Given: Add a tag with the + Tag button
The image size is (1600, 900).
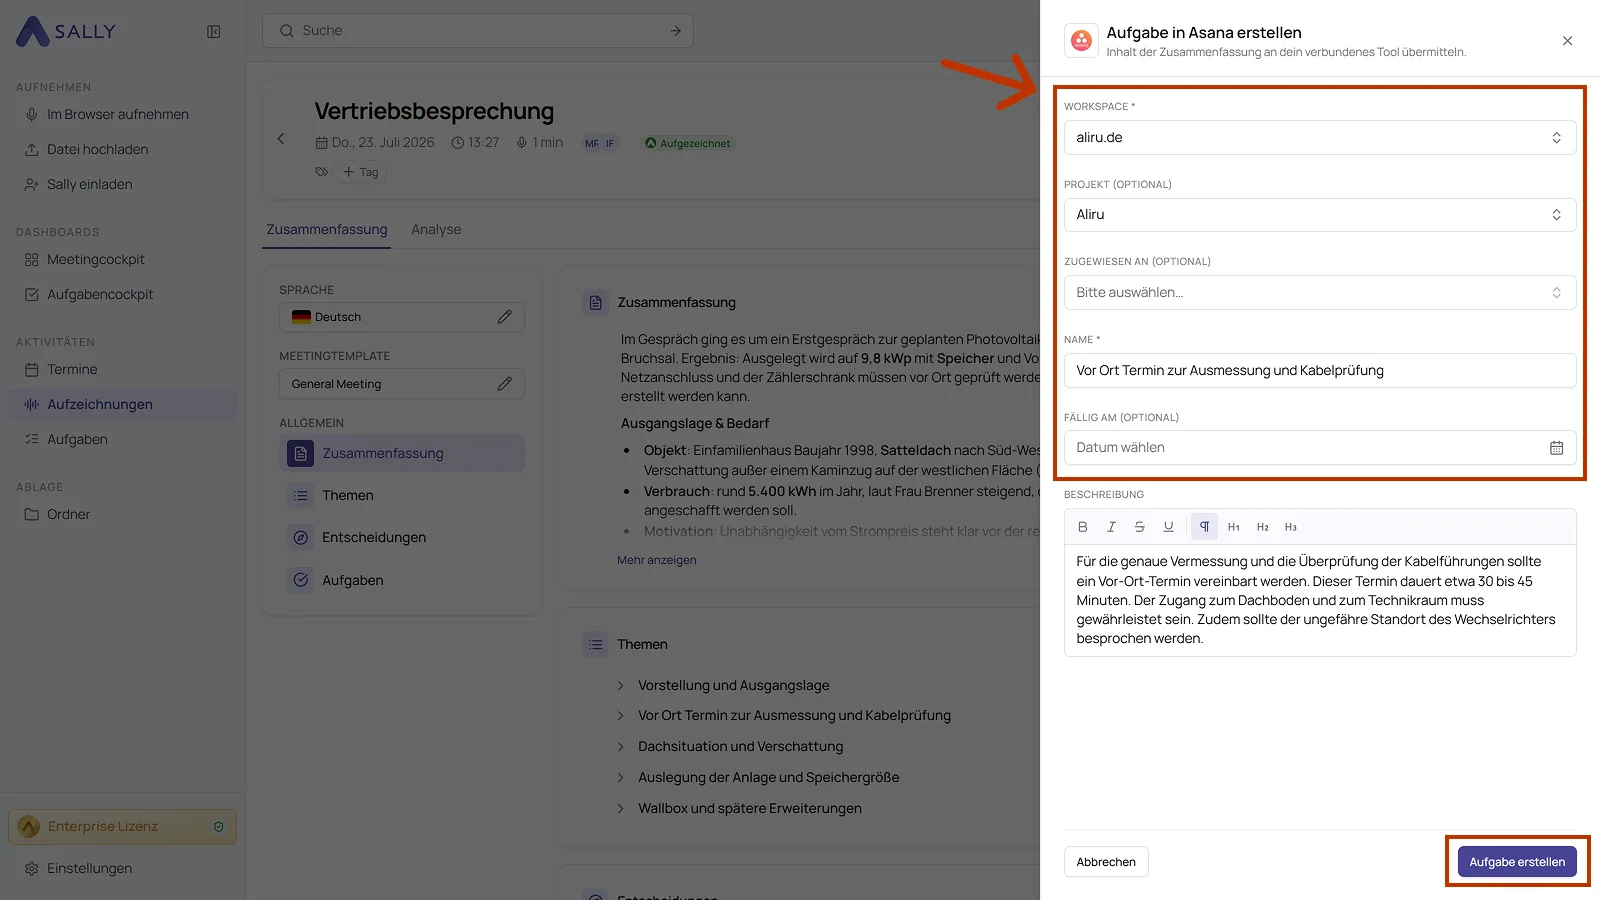Looking at the screenshot, I should (361, 172).
